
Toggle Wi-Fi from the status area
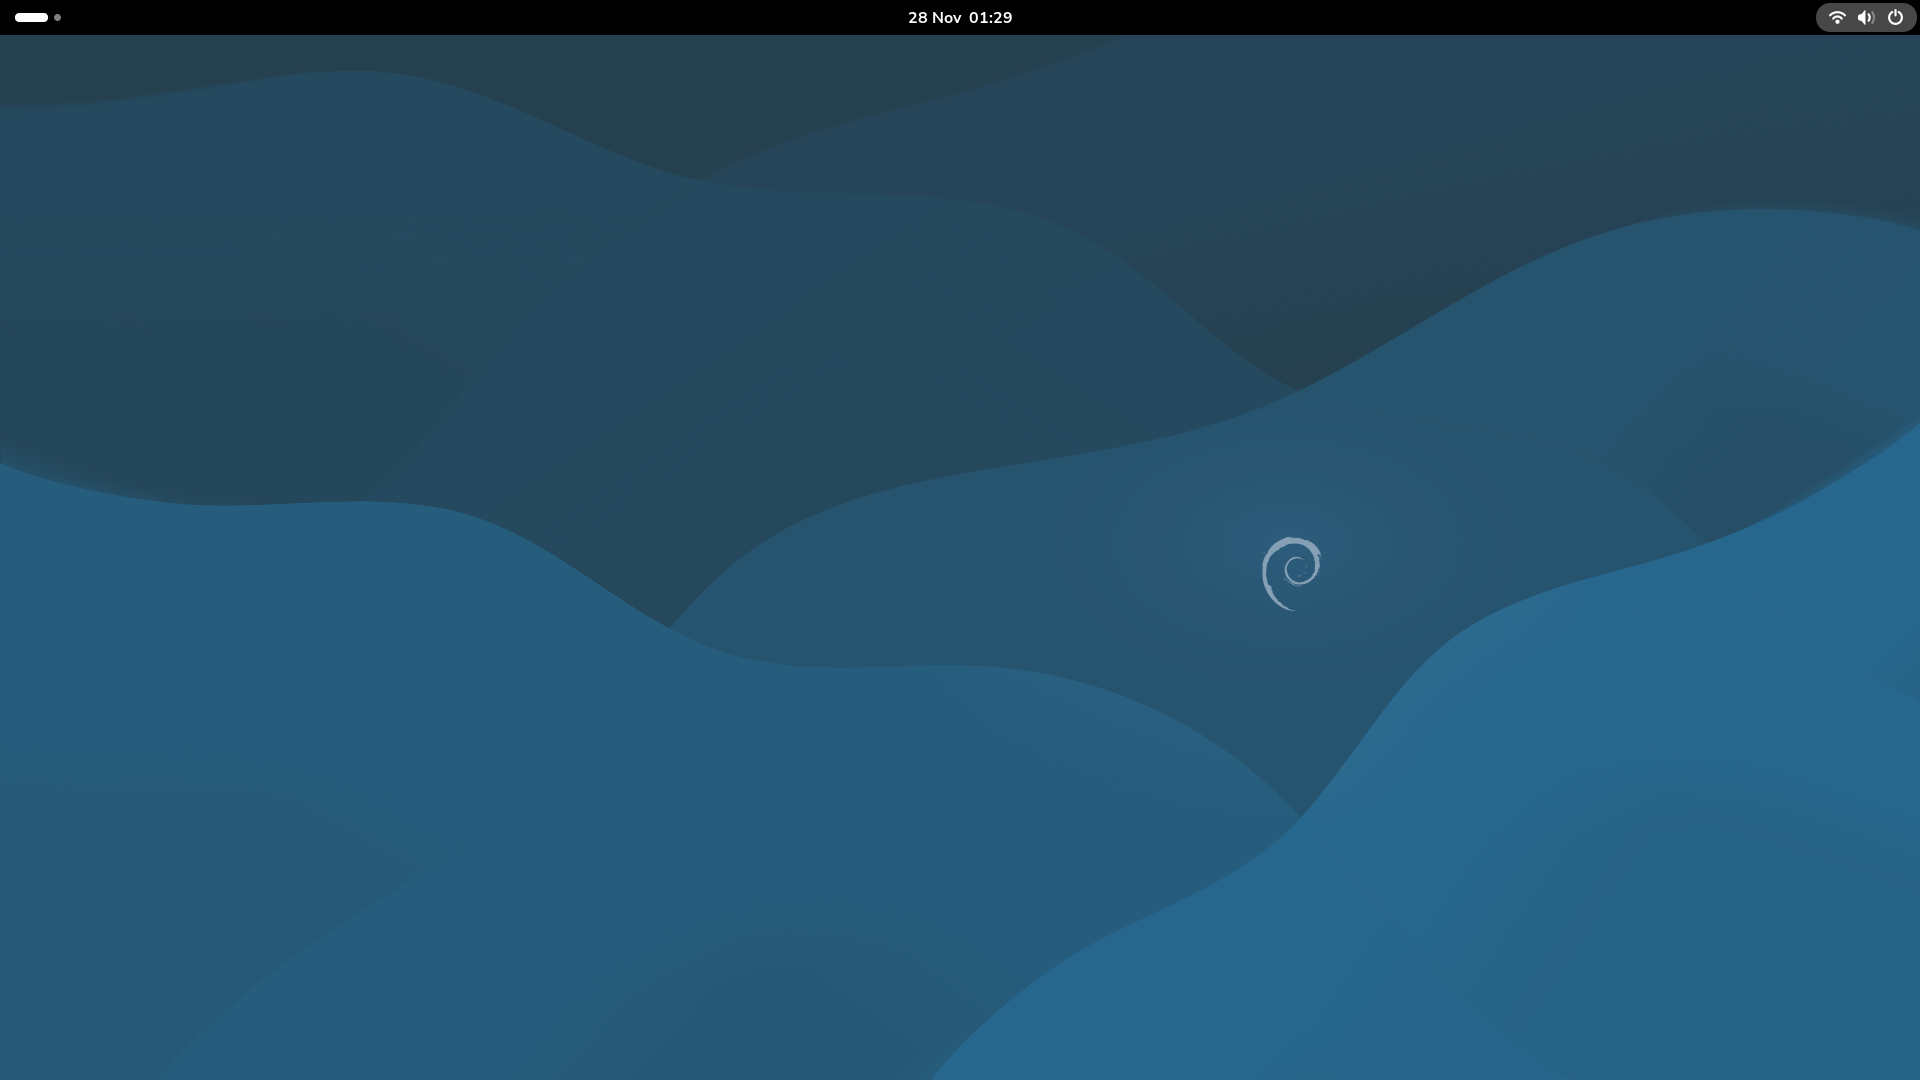[1837, 17]
